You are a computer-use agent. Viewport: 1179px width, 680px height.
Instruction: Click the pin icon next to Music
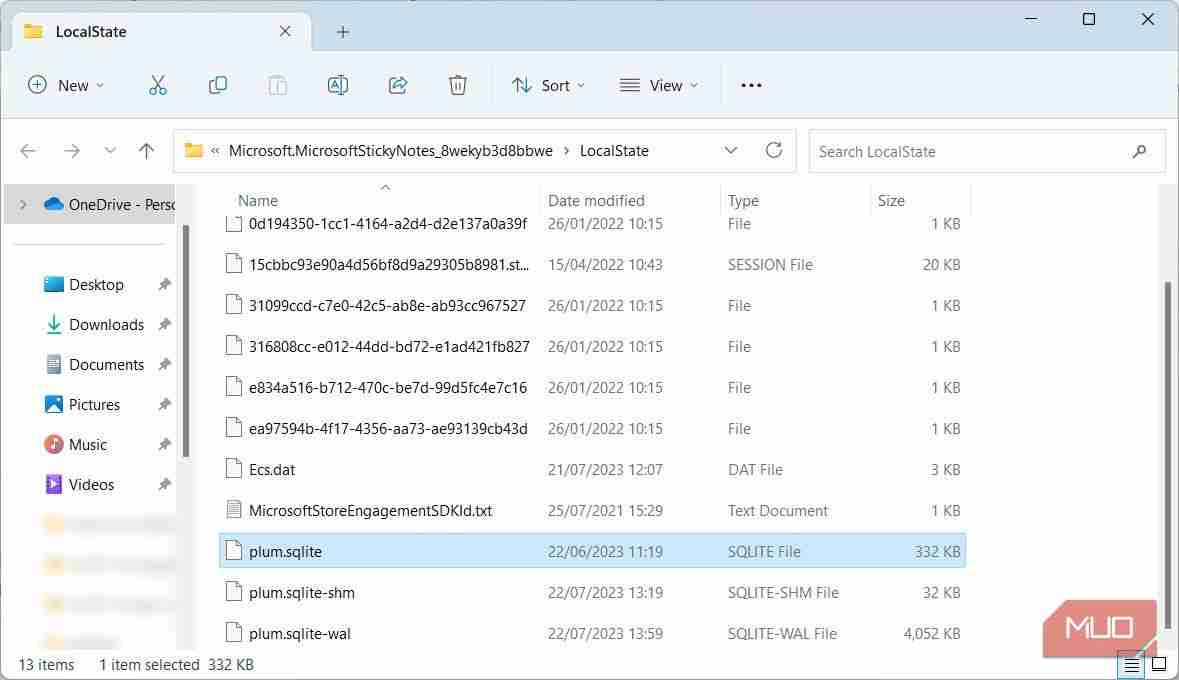pyautogui.click(x=164, y=445)
